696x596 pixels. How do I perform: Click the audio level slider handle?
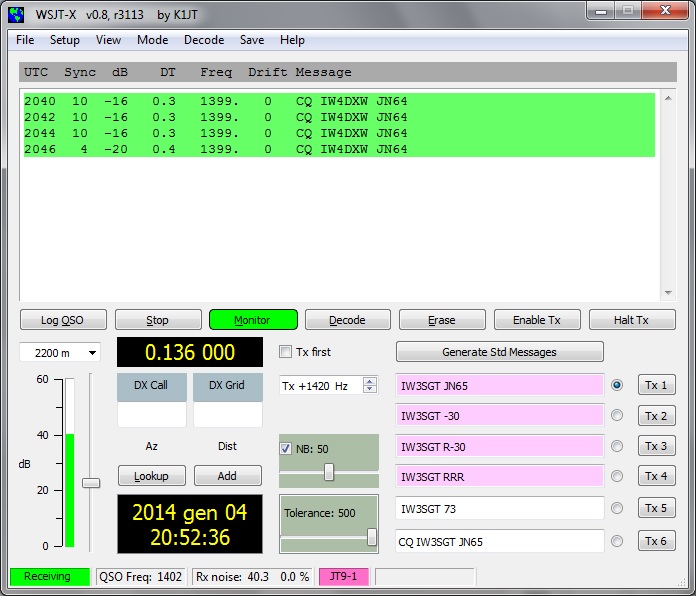tap(91, 483)
